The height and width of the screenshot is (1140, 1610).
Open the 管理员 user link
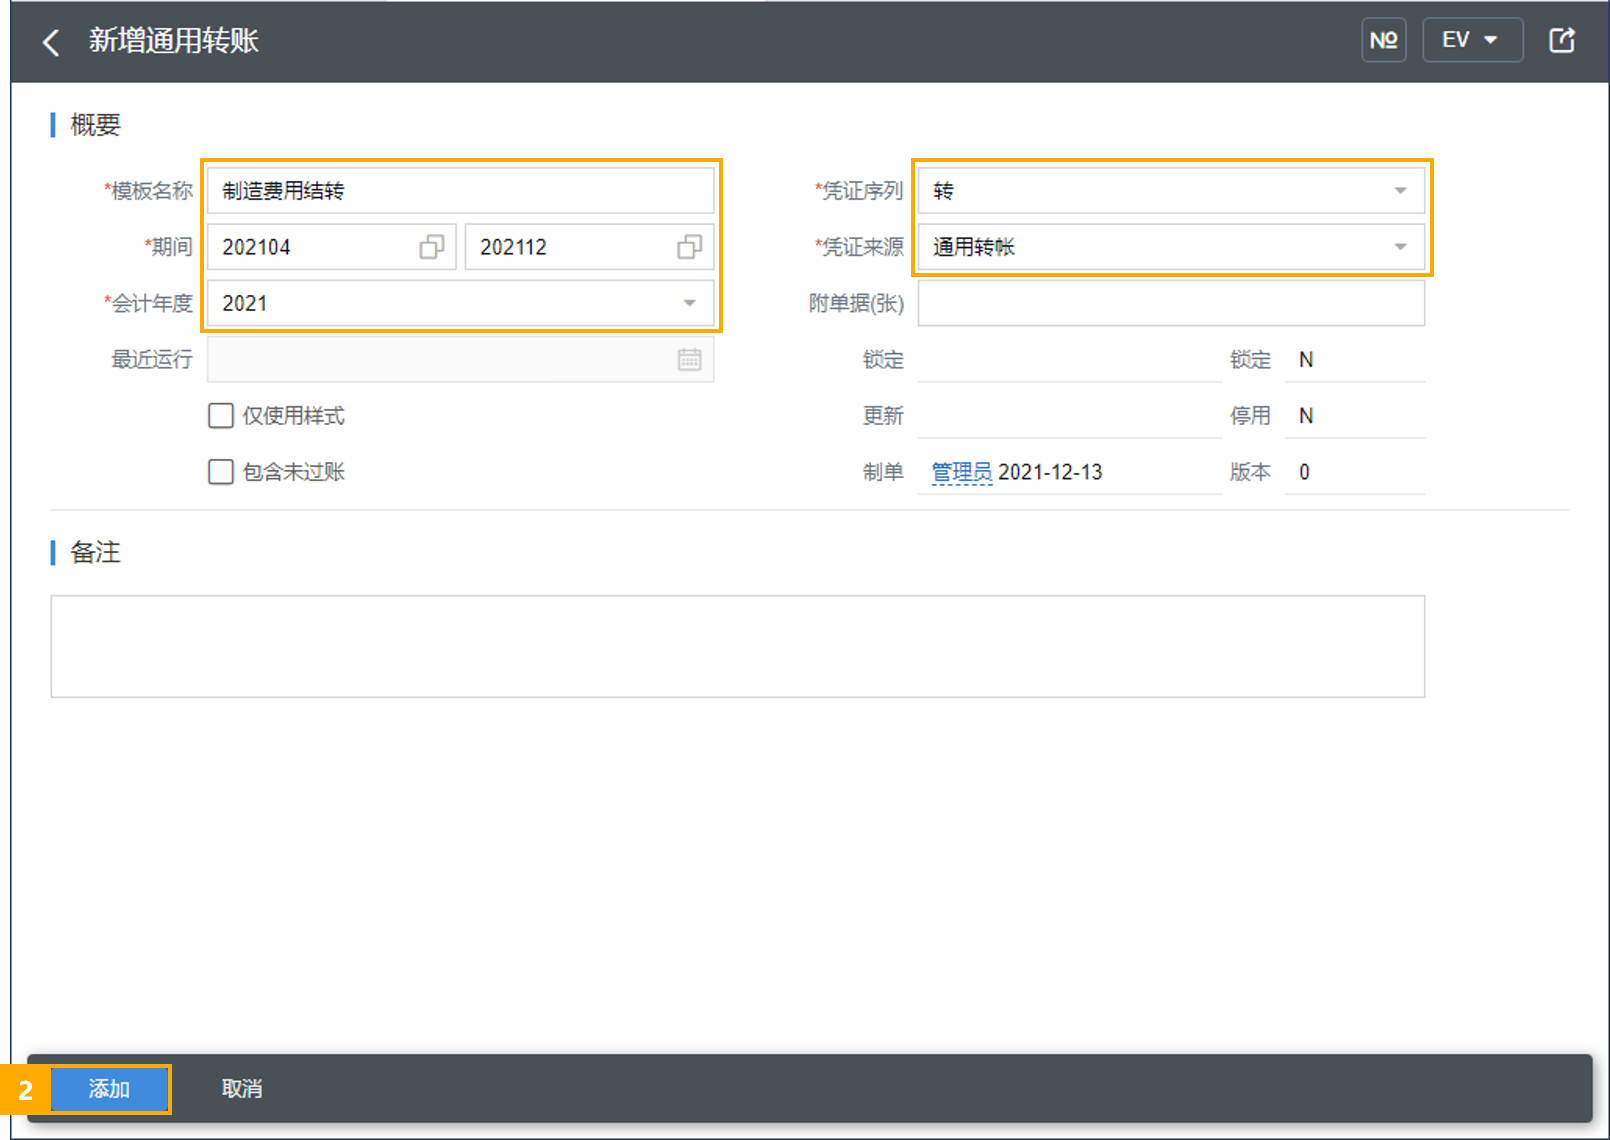961,472
